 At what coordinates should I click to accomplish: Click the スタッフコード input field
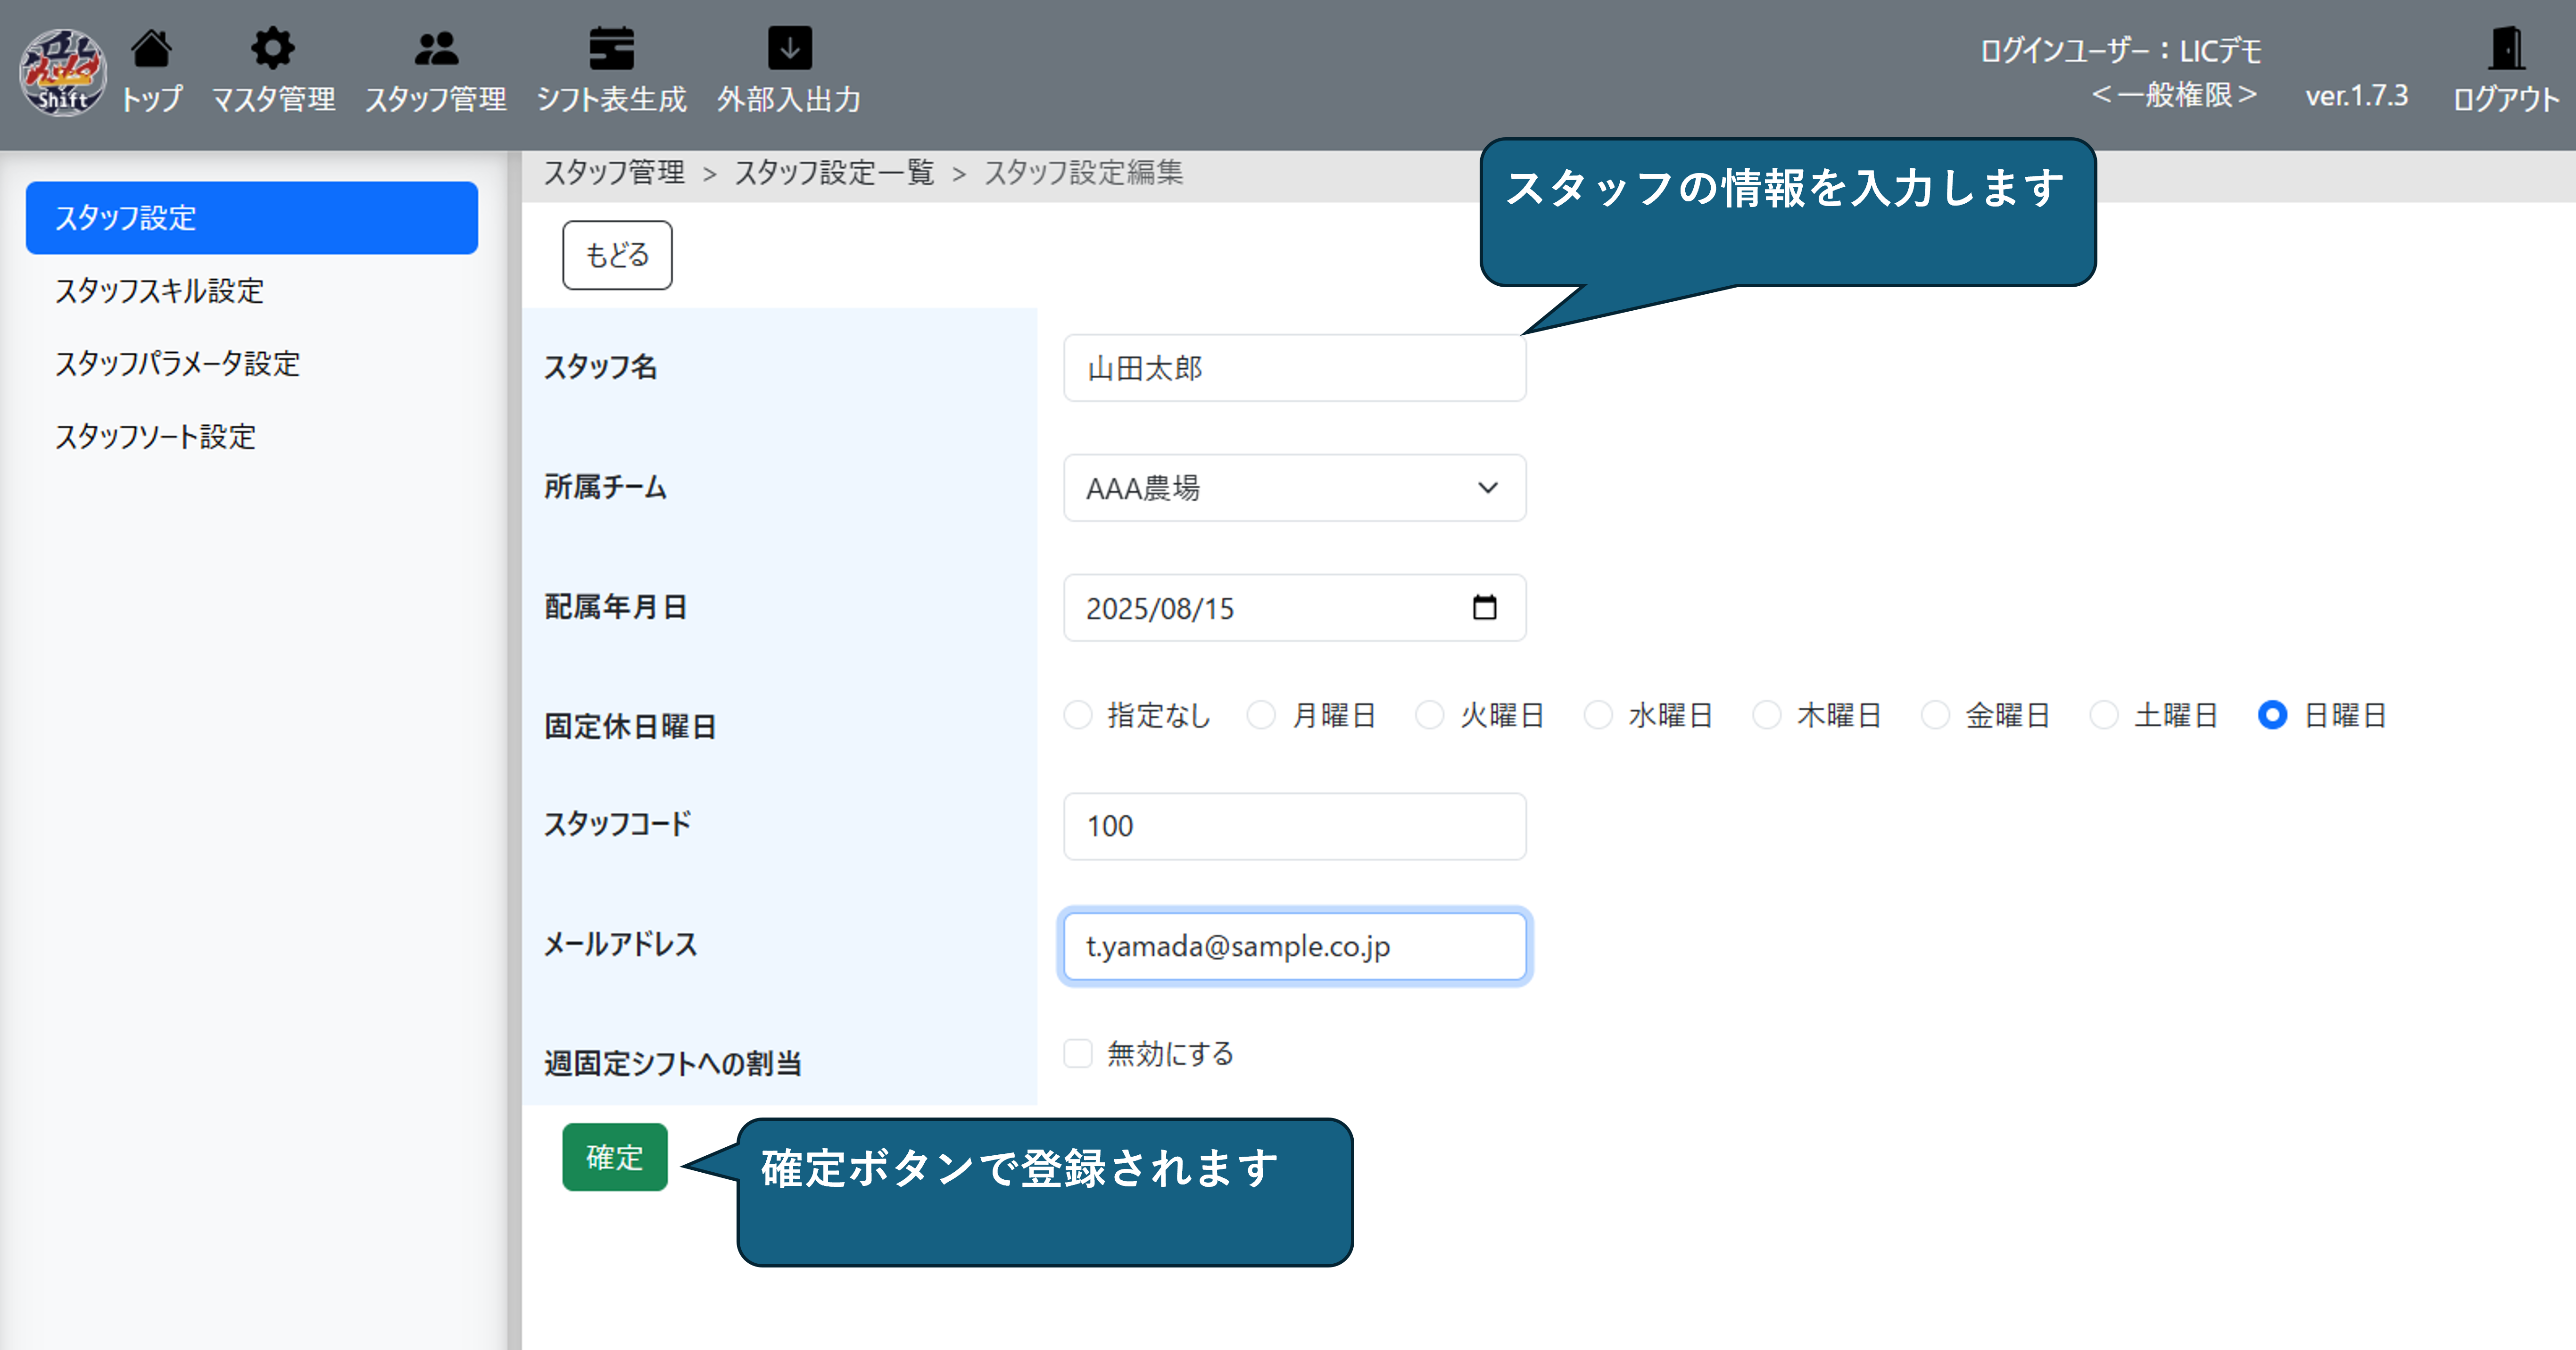[x=1294, y=826]
